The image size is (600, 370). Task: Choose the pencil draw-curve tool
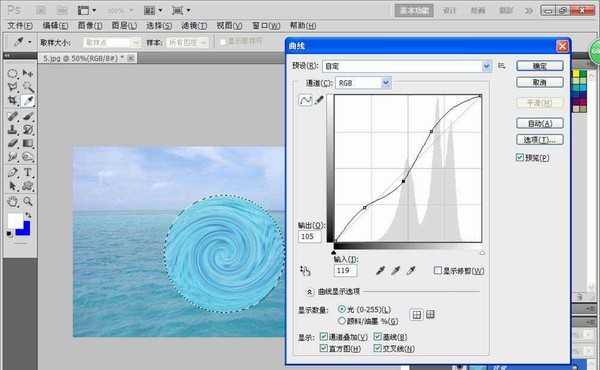tap(319, 100)
